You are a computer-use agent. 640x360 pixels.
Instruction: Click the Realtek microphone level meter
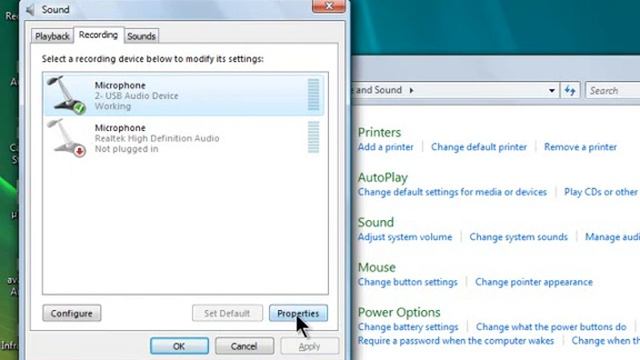click(313, 137)
